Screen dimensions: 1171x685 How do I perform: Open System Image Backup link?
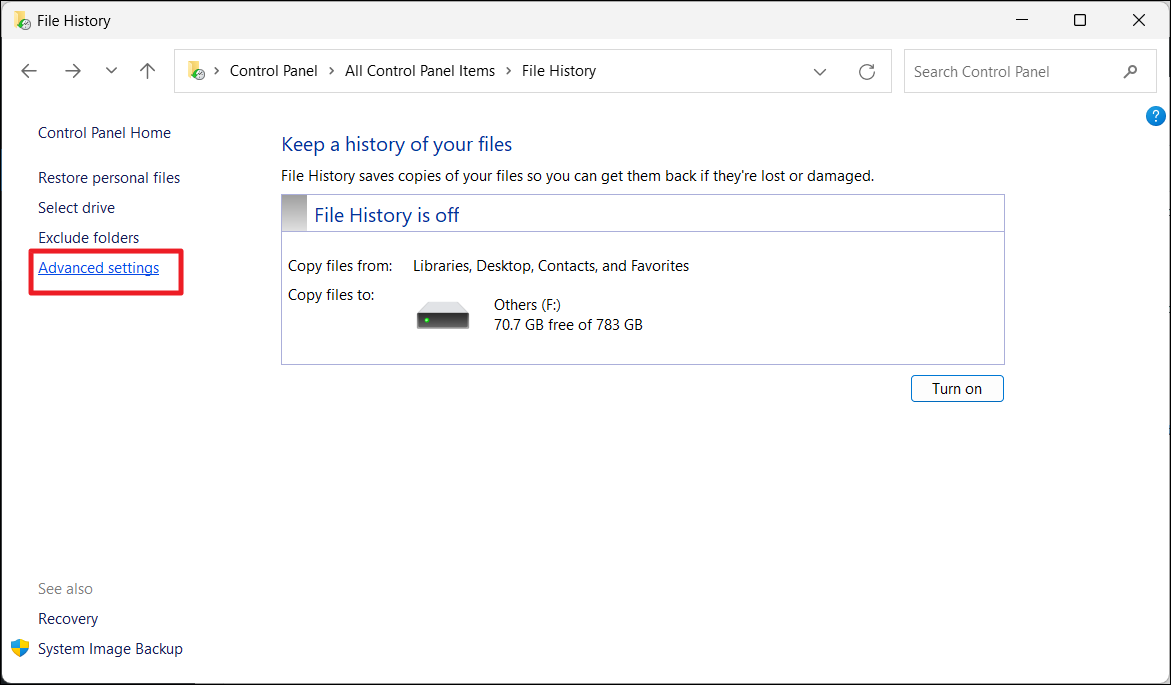[x=110, y=649]
